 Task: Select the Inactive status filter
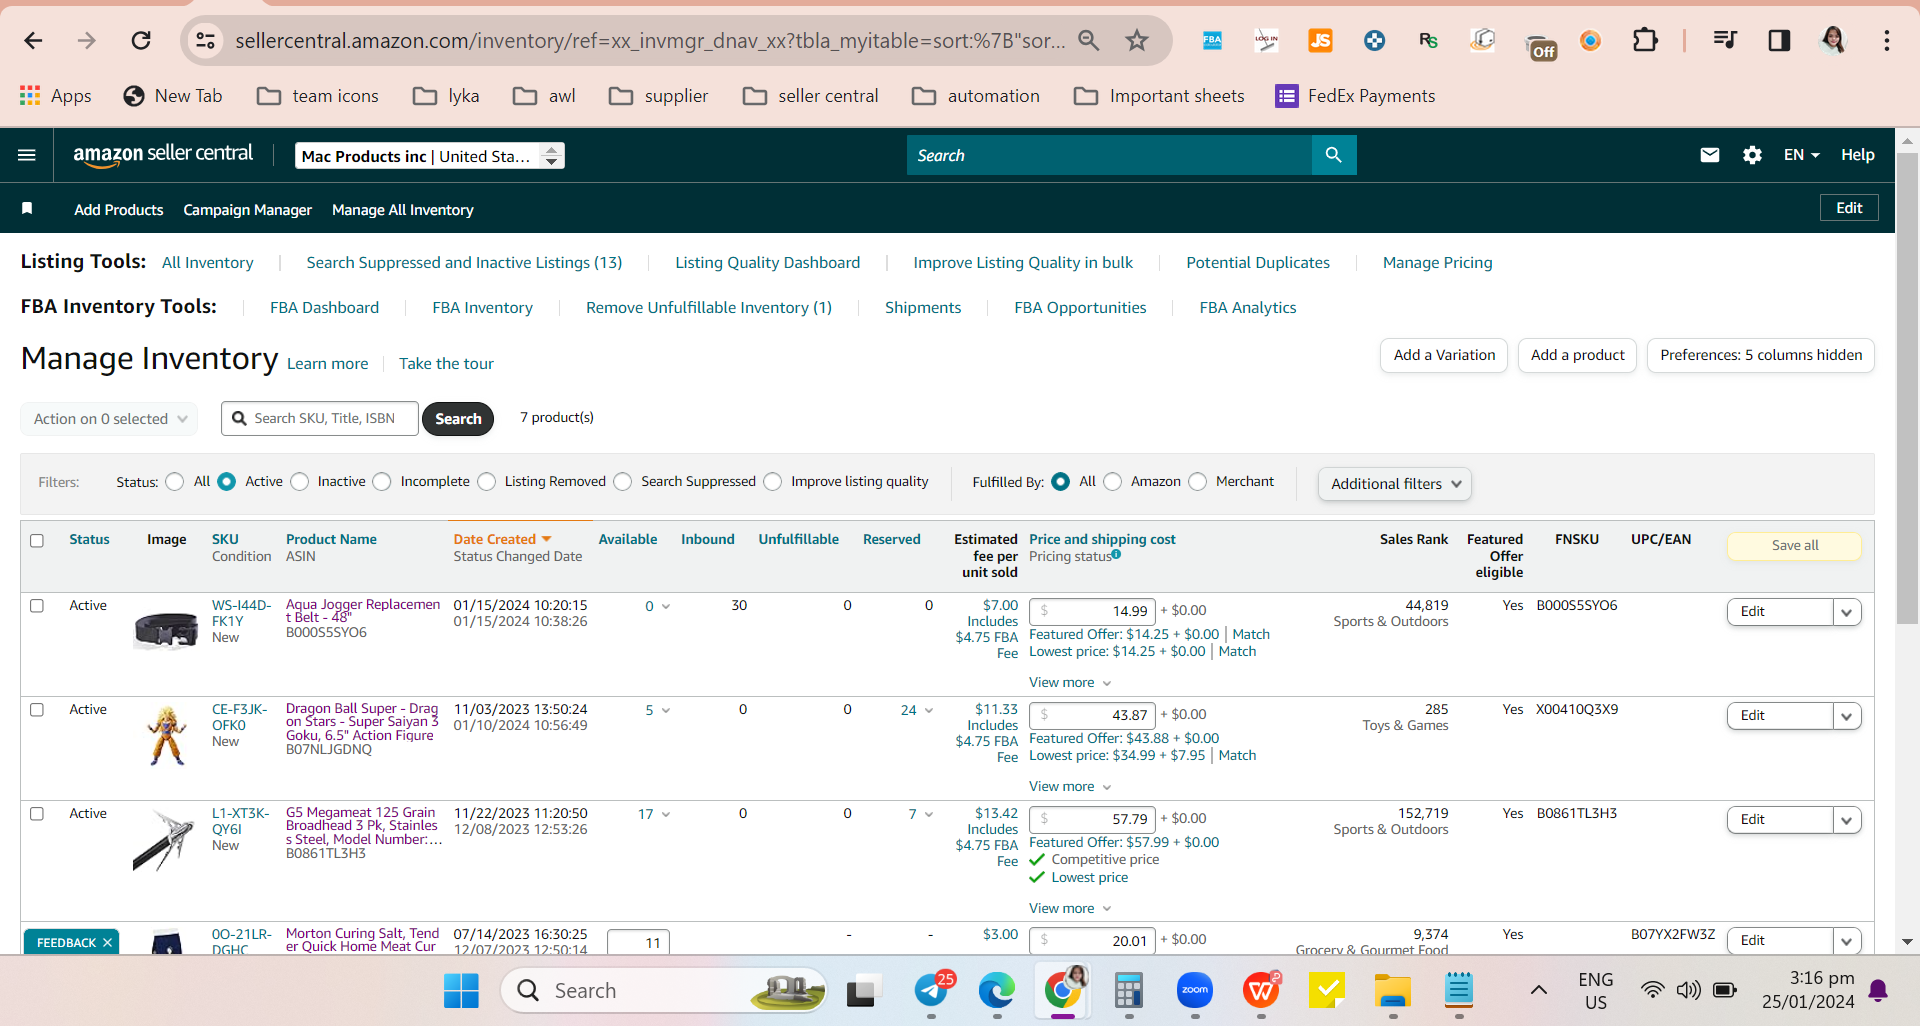coord(300,482)
